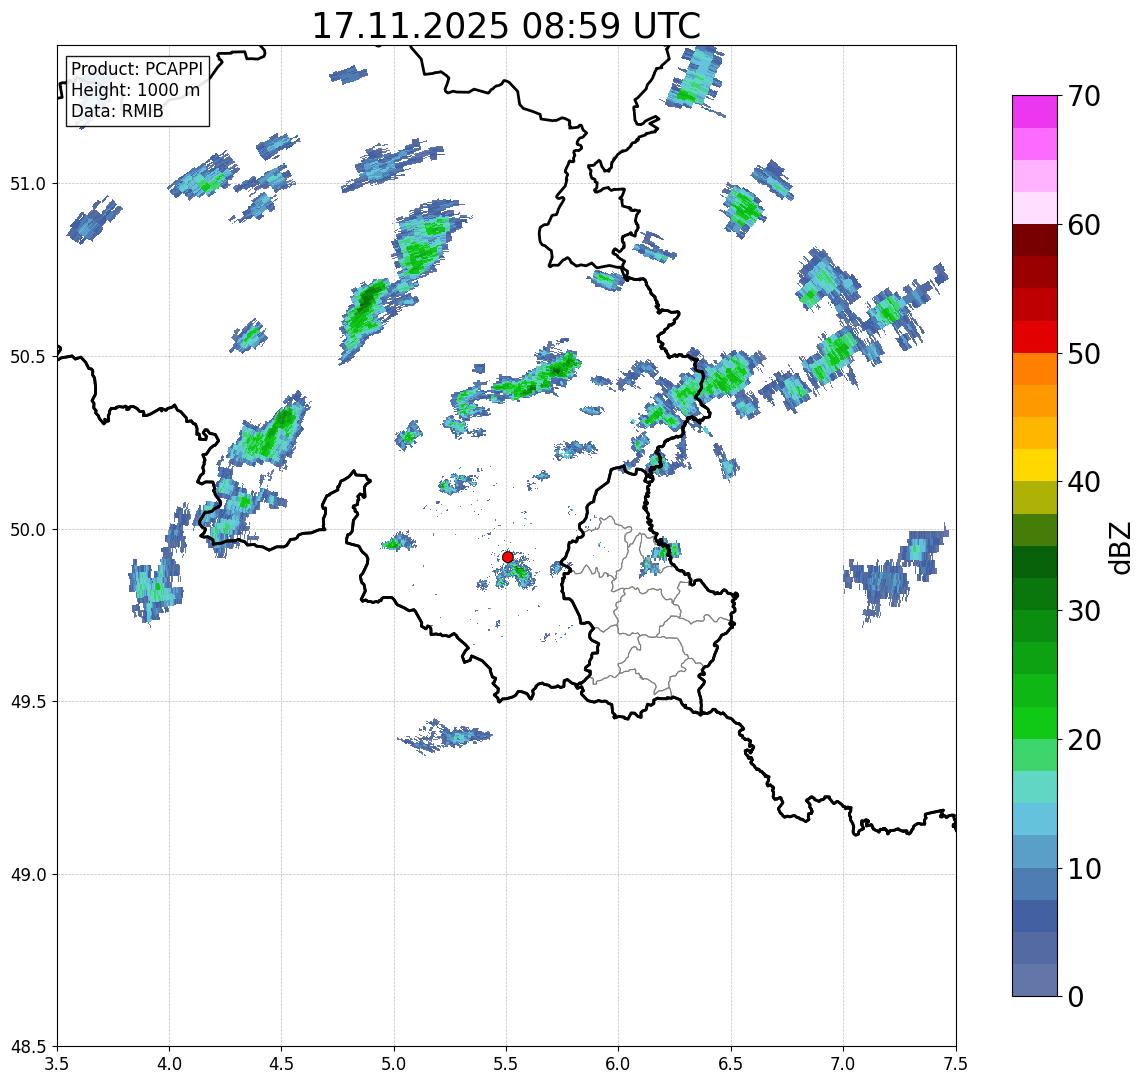This screenshot has width=1145, height=1084.
Task: Click the radar echo near 49.4N 5.2E
Action: click(445, 736)
